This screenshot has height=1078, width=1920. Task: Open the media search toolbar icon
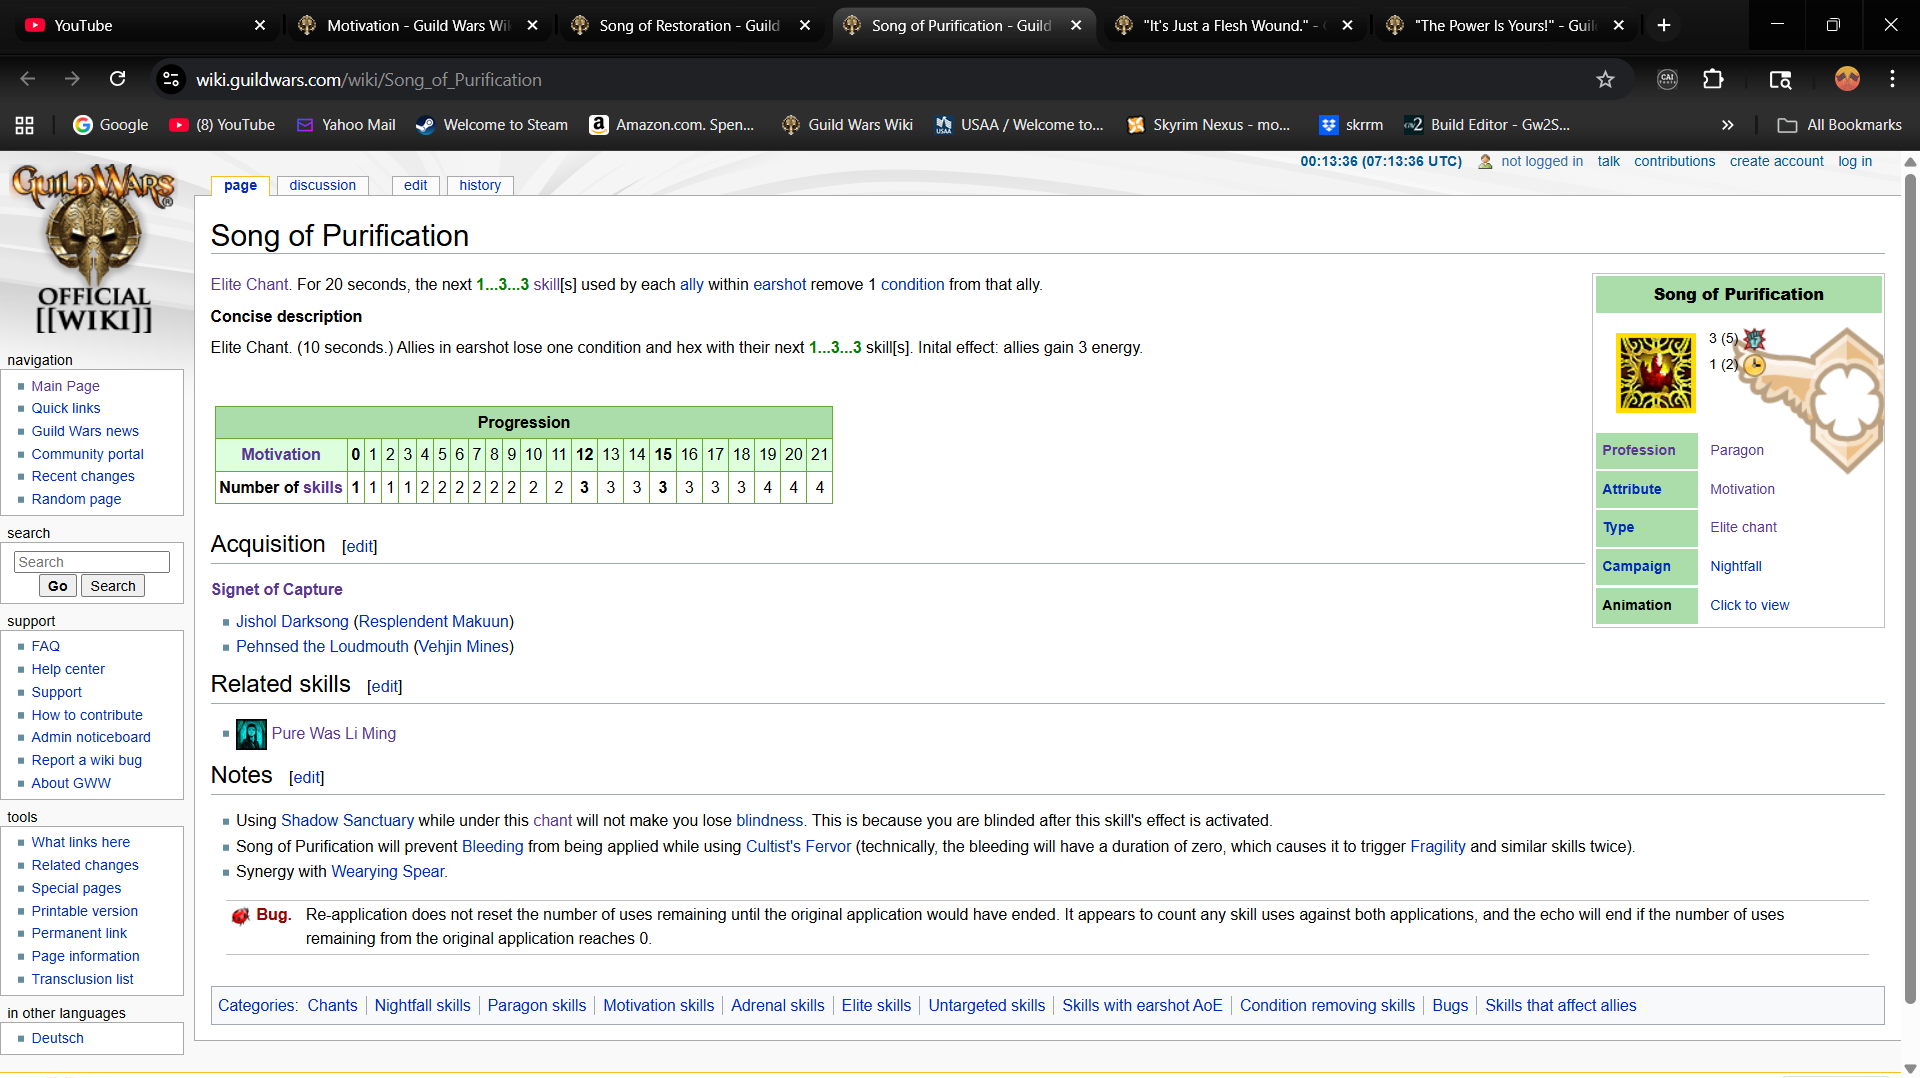(1780, 79)
